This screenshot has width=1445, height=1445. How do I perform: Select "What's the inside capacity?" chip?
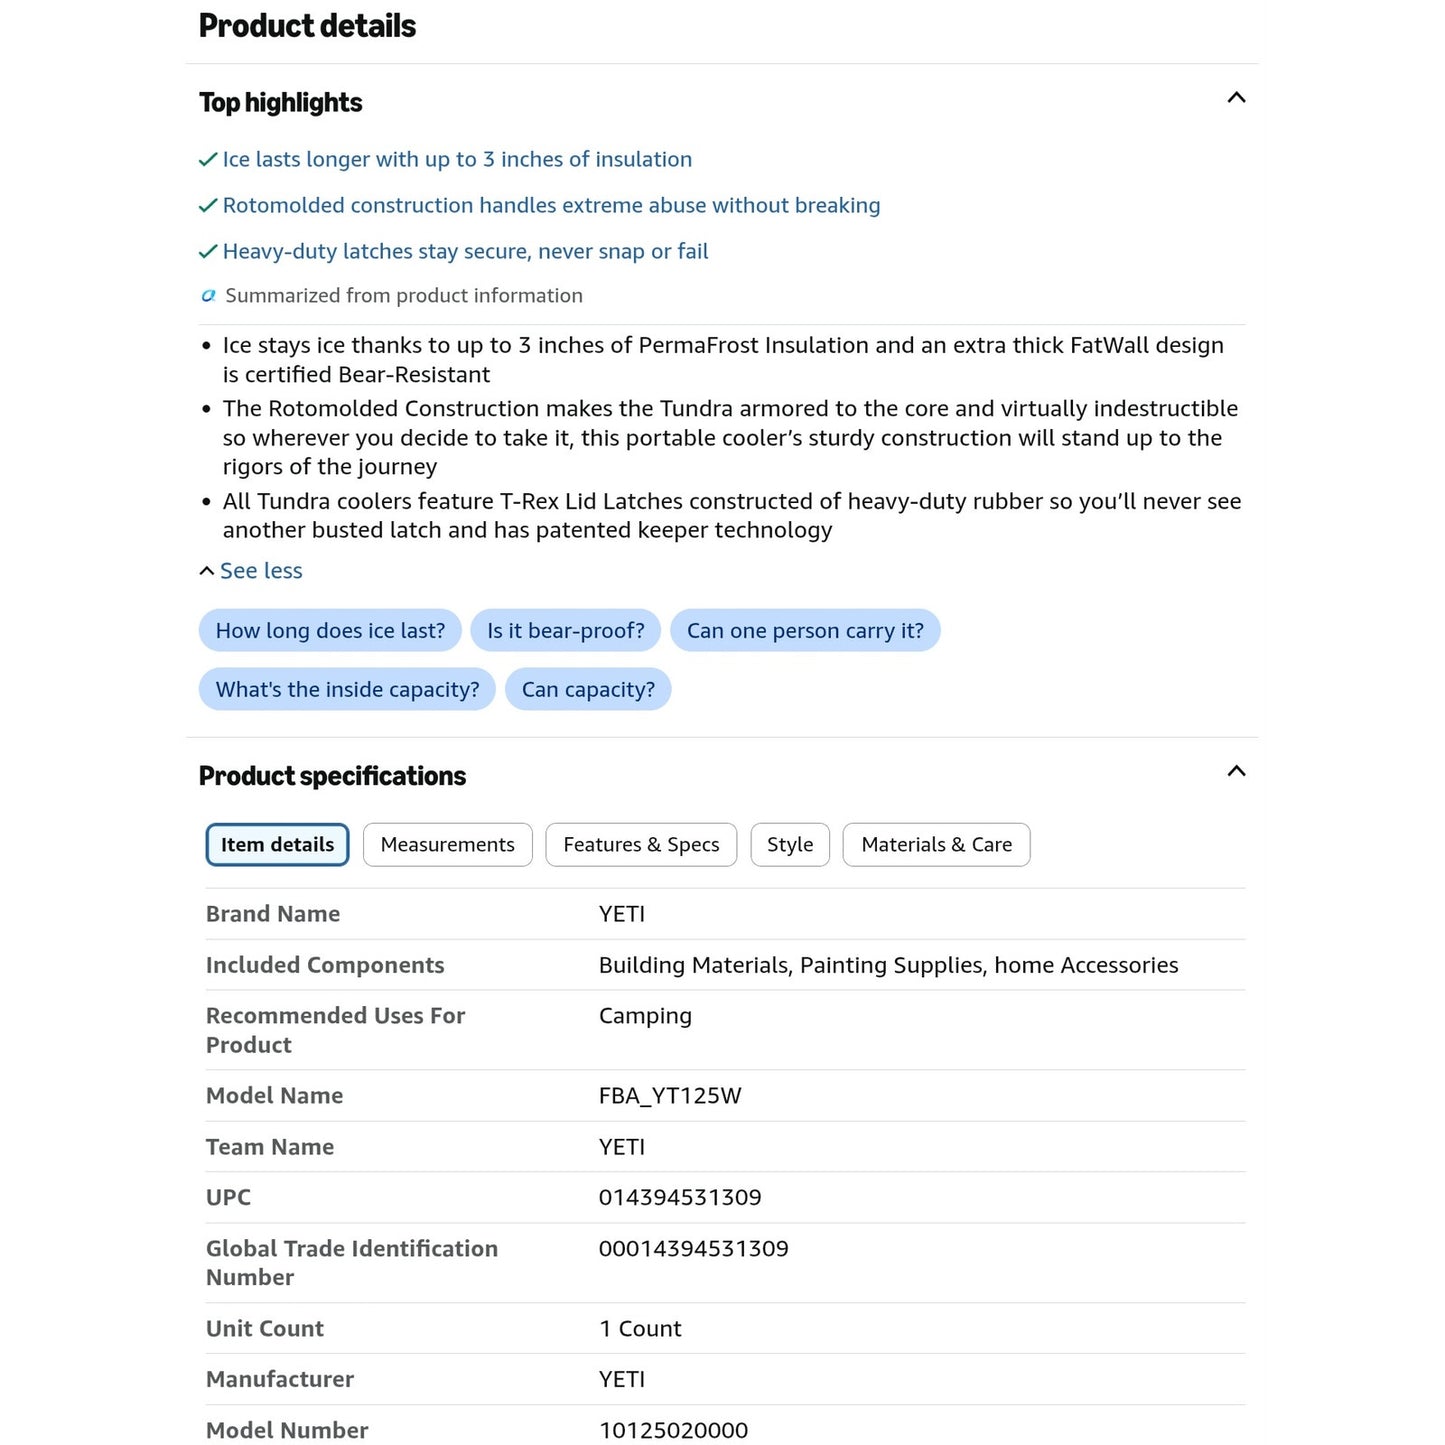point(347,690)
